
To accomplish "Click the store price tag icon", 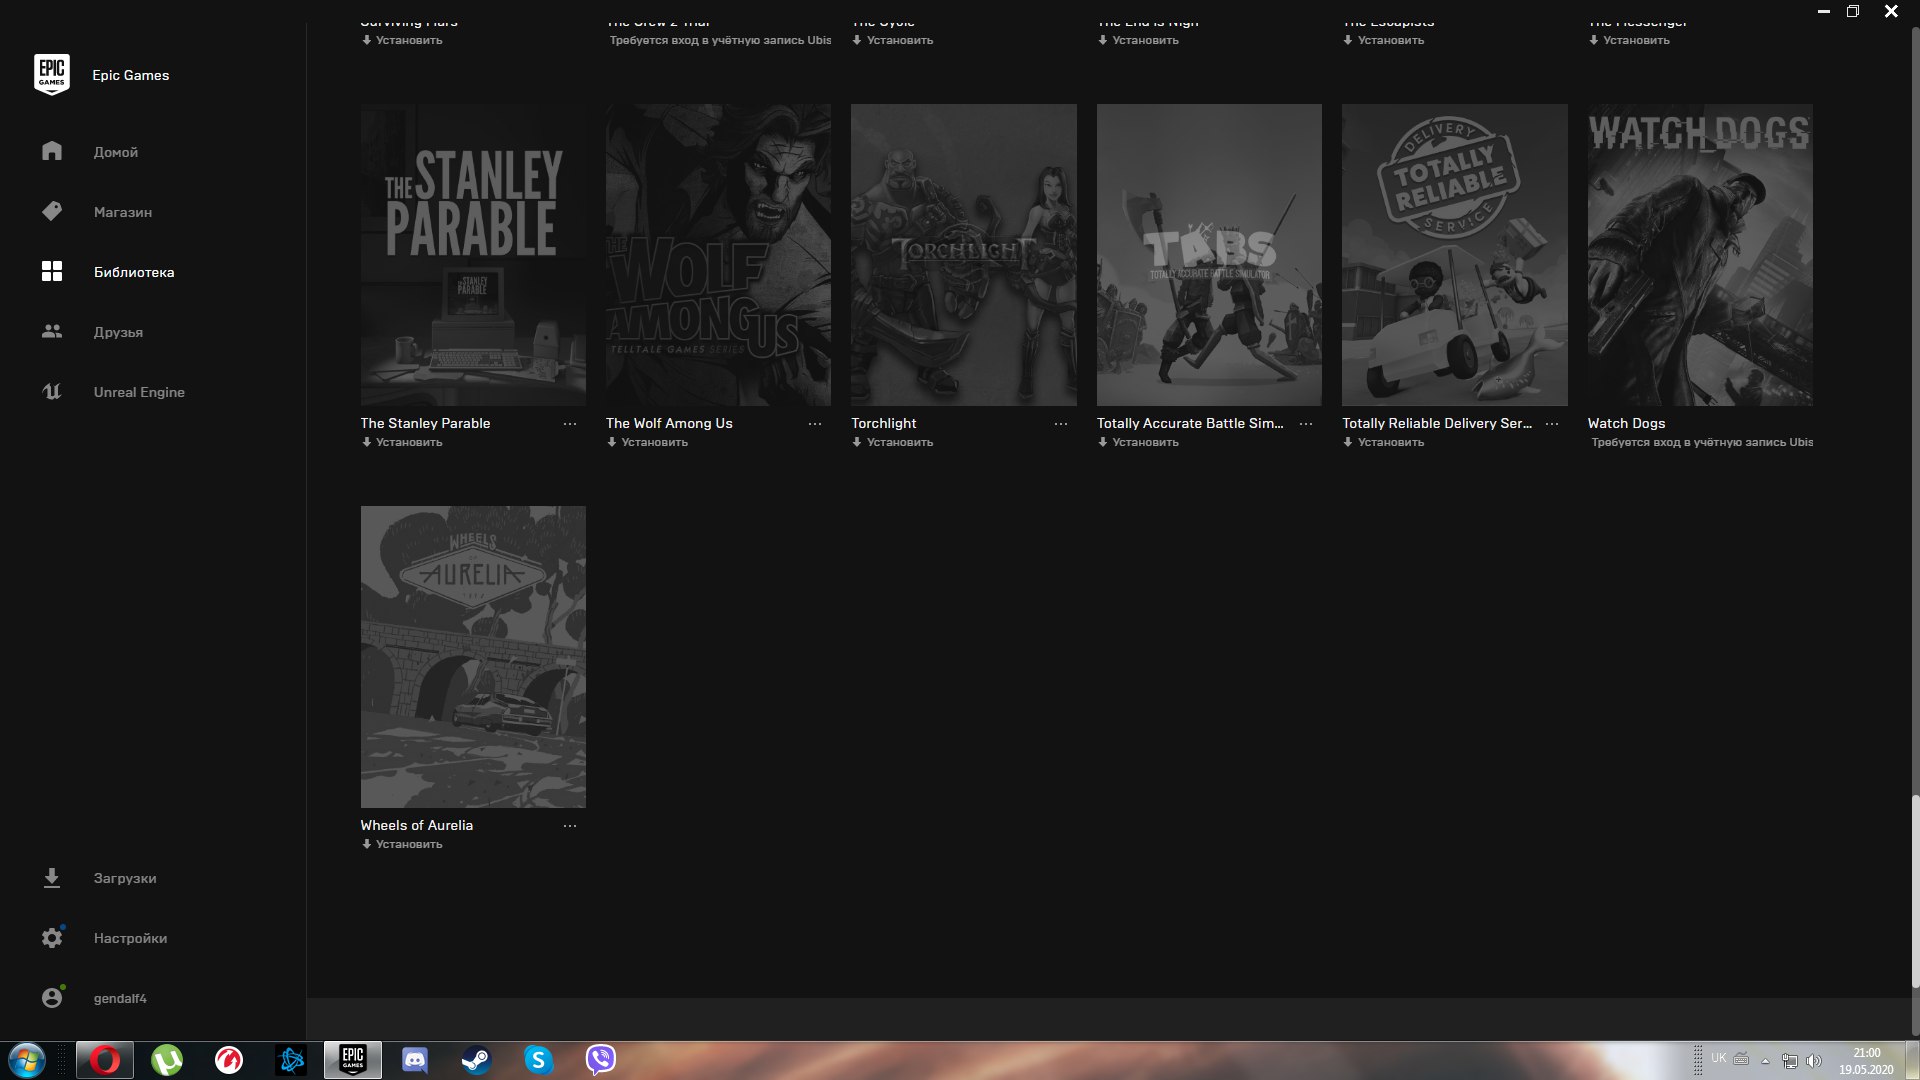I will [x=52, y=211].
